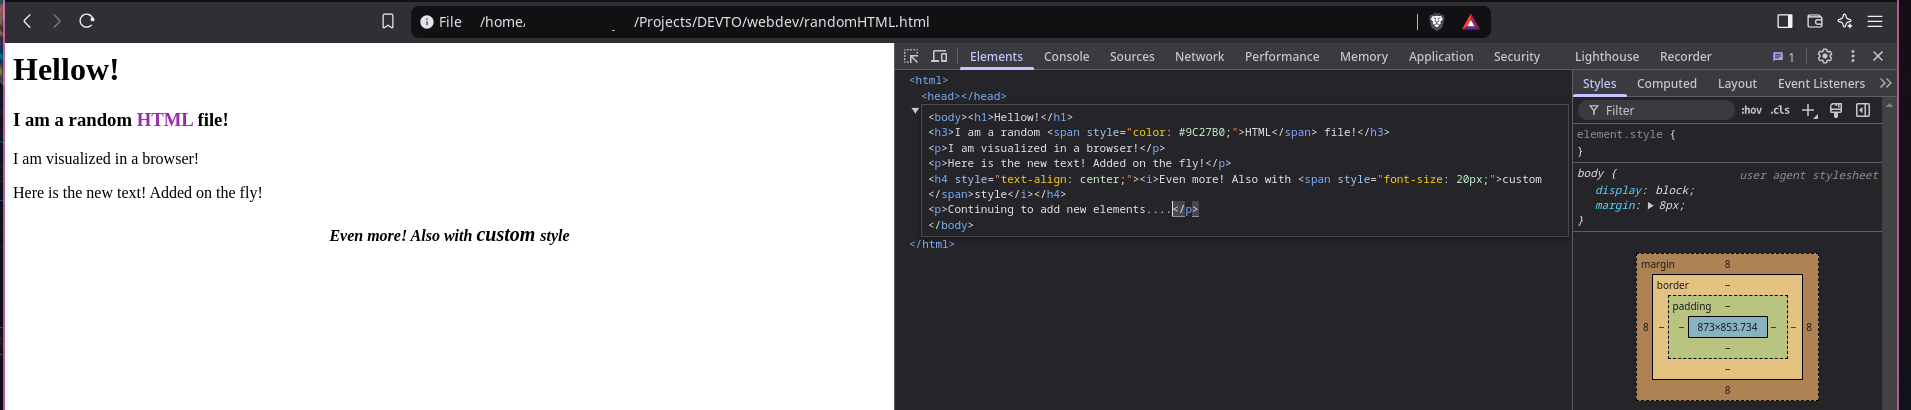This screenshot has width=1911, height=410.
Task: Add a new style rule with plus icon
Action: [1809, 111]
